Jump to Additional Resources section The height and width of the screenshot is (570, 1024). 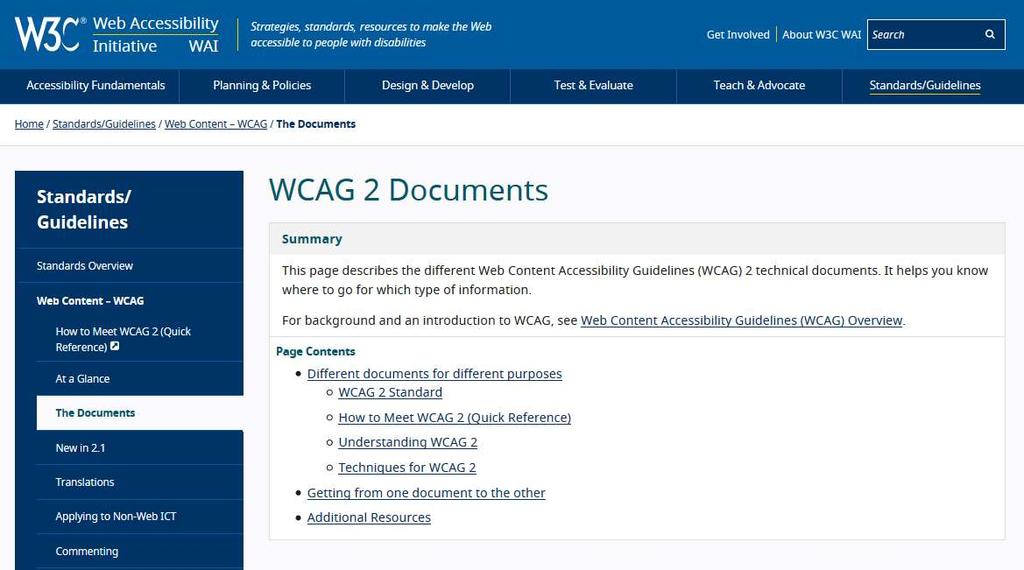pyautogui.click(x=369, y=518)
